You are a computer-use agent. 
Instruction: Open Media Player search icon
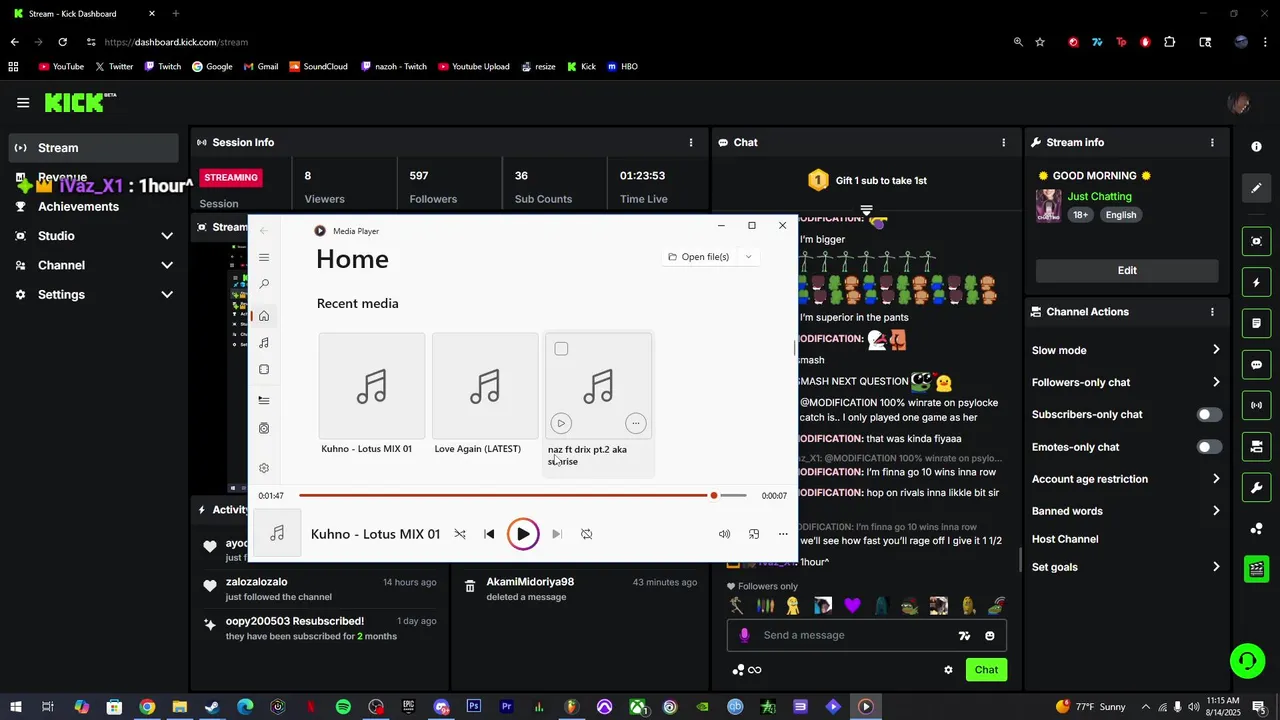tap(264, 284)
